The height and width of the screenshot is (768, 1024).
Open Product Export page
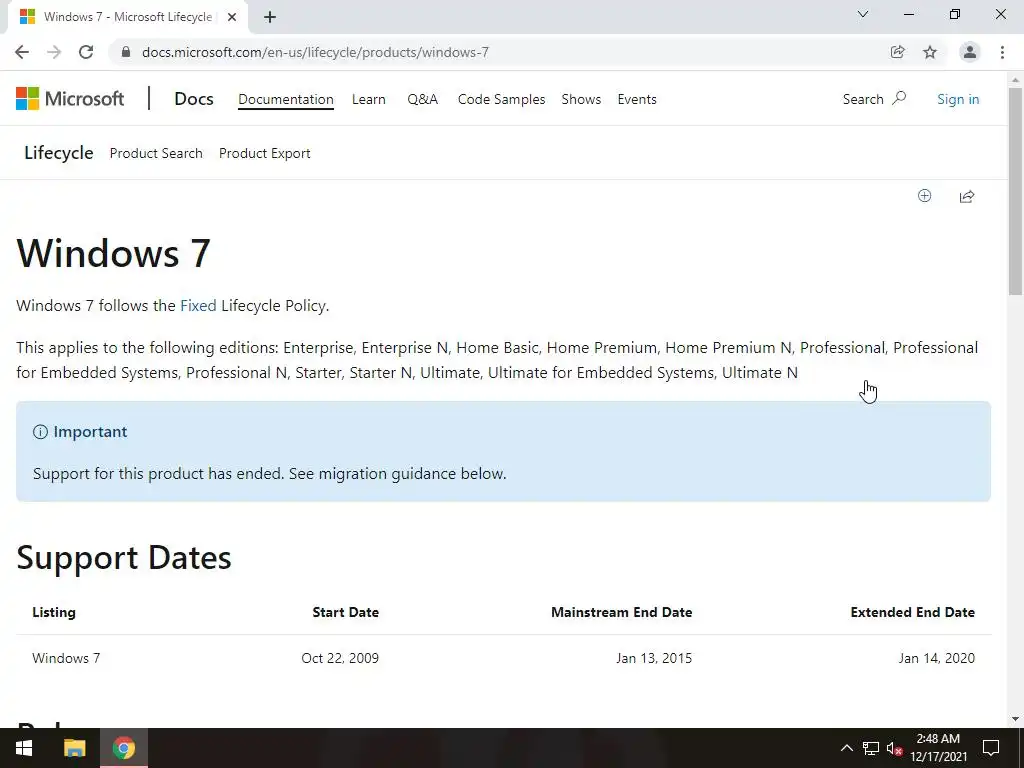click(264, 153)
